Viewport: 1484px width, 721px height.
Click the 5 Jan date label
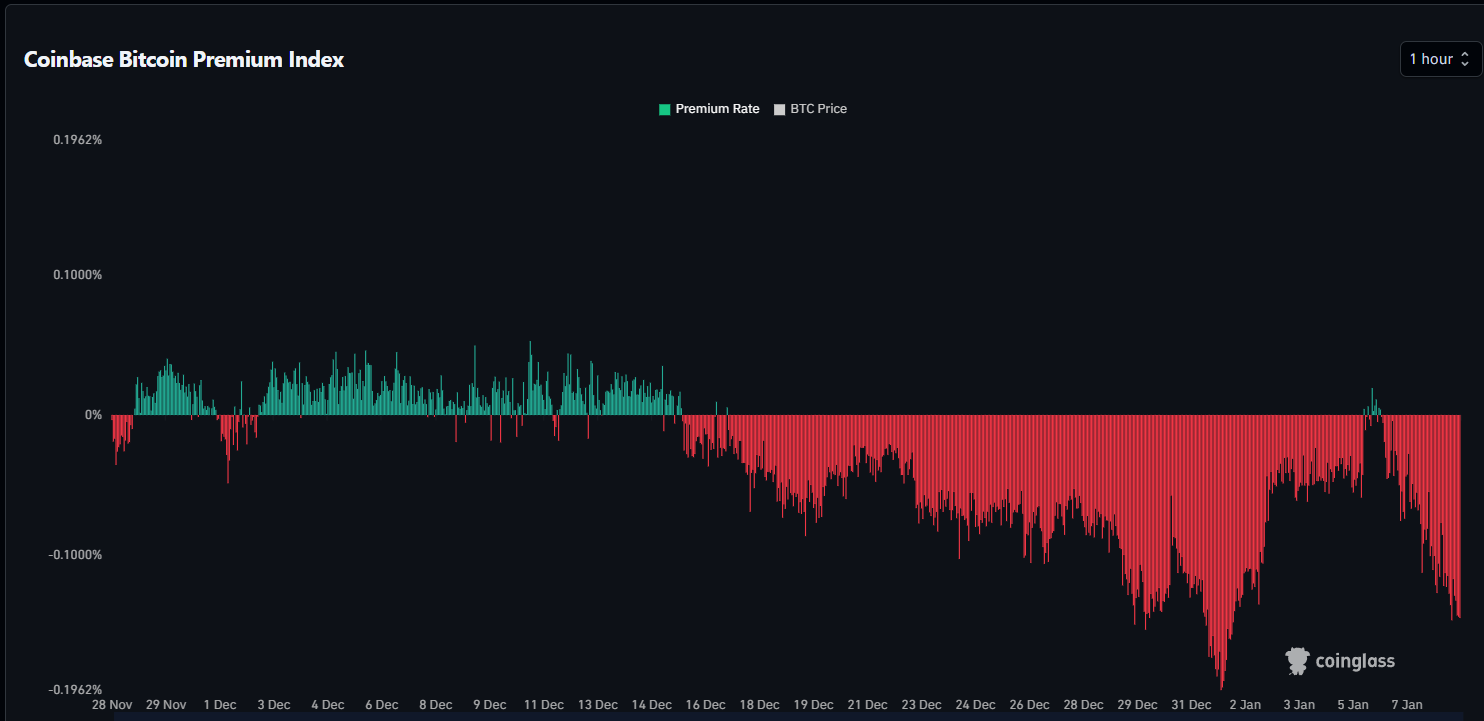pyautogui.click(x=1353, y=705)
